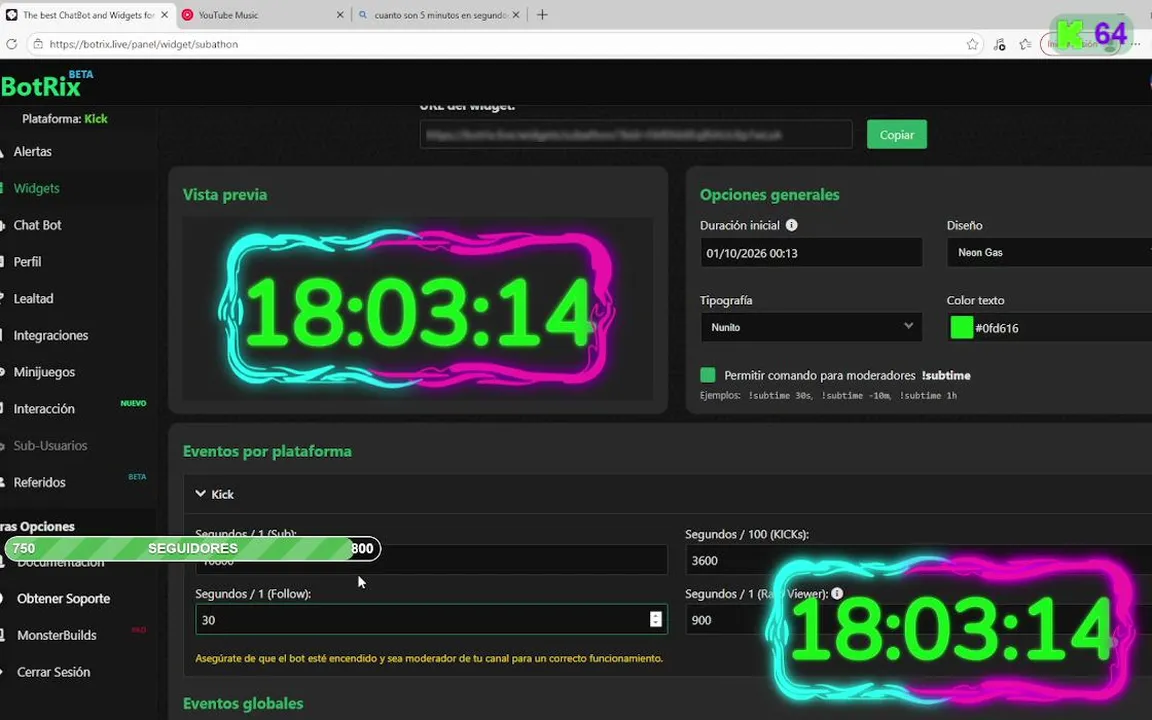
Task: Click the Segundos / 1 (Follow) field
Action: [431, 619]
